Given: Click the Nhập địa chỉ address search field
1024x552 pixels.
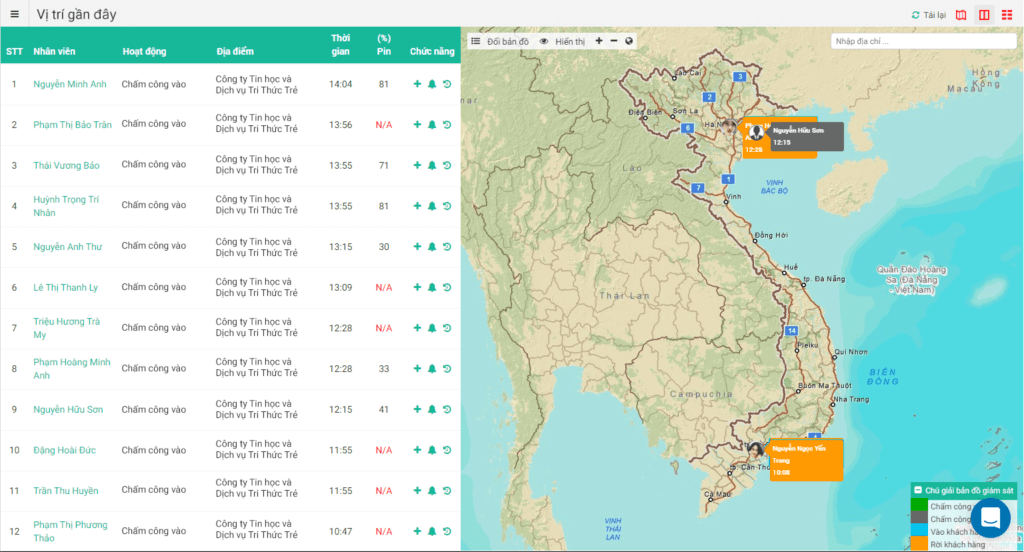Looking at the screenshot, I should 923,42.
